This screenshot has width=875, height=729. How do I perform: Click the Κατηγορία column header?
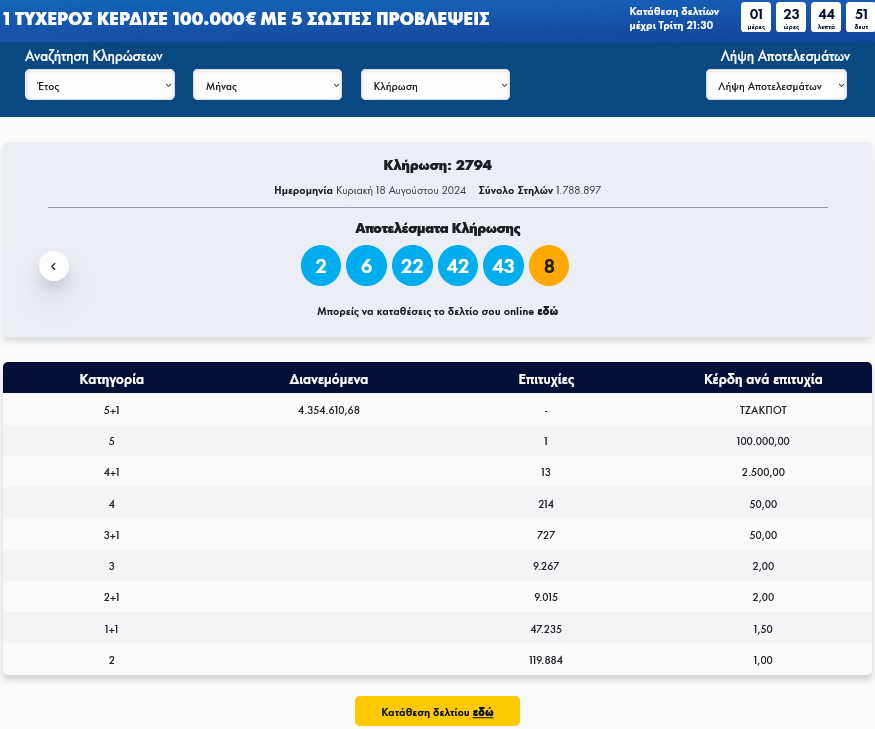(112, 379)
